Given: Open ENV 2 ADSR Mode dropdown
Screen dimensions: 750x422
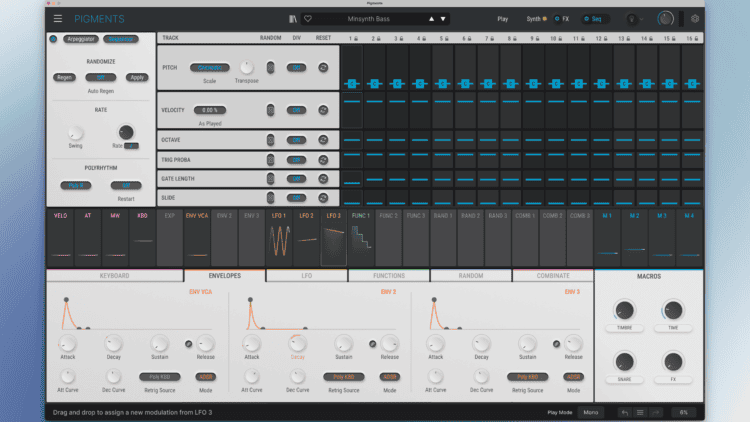Looking at the screenshot, I should pos(389,377).
